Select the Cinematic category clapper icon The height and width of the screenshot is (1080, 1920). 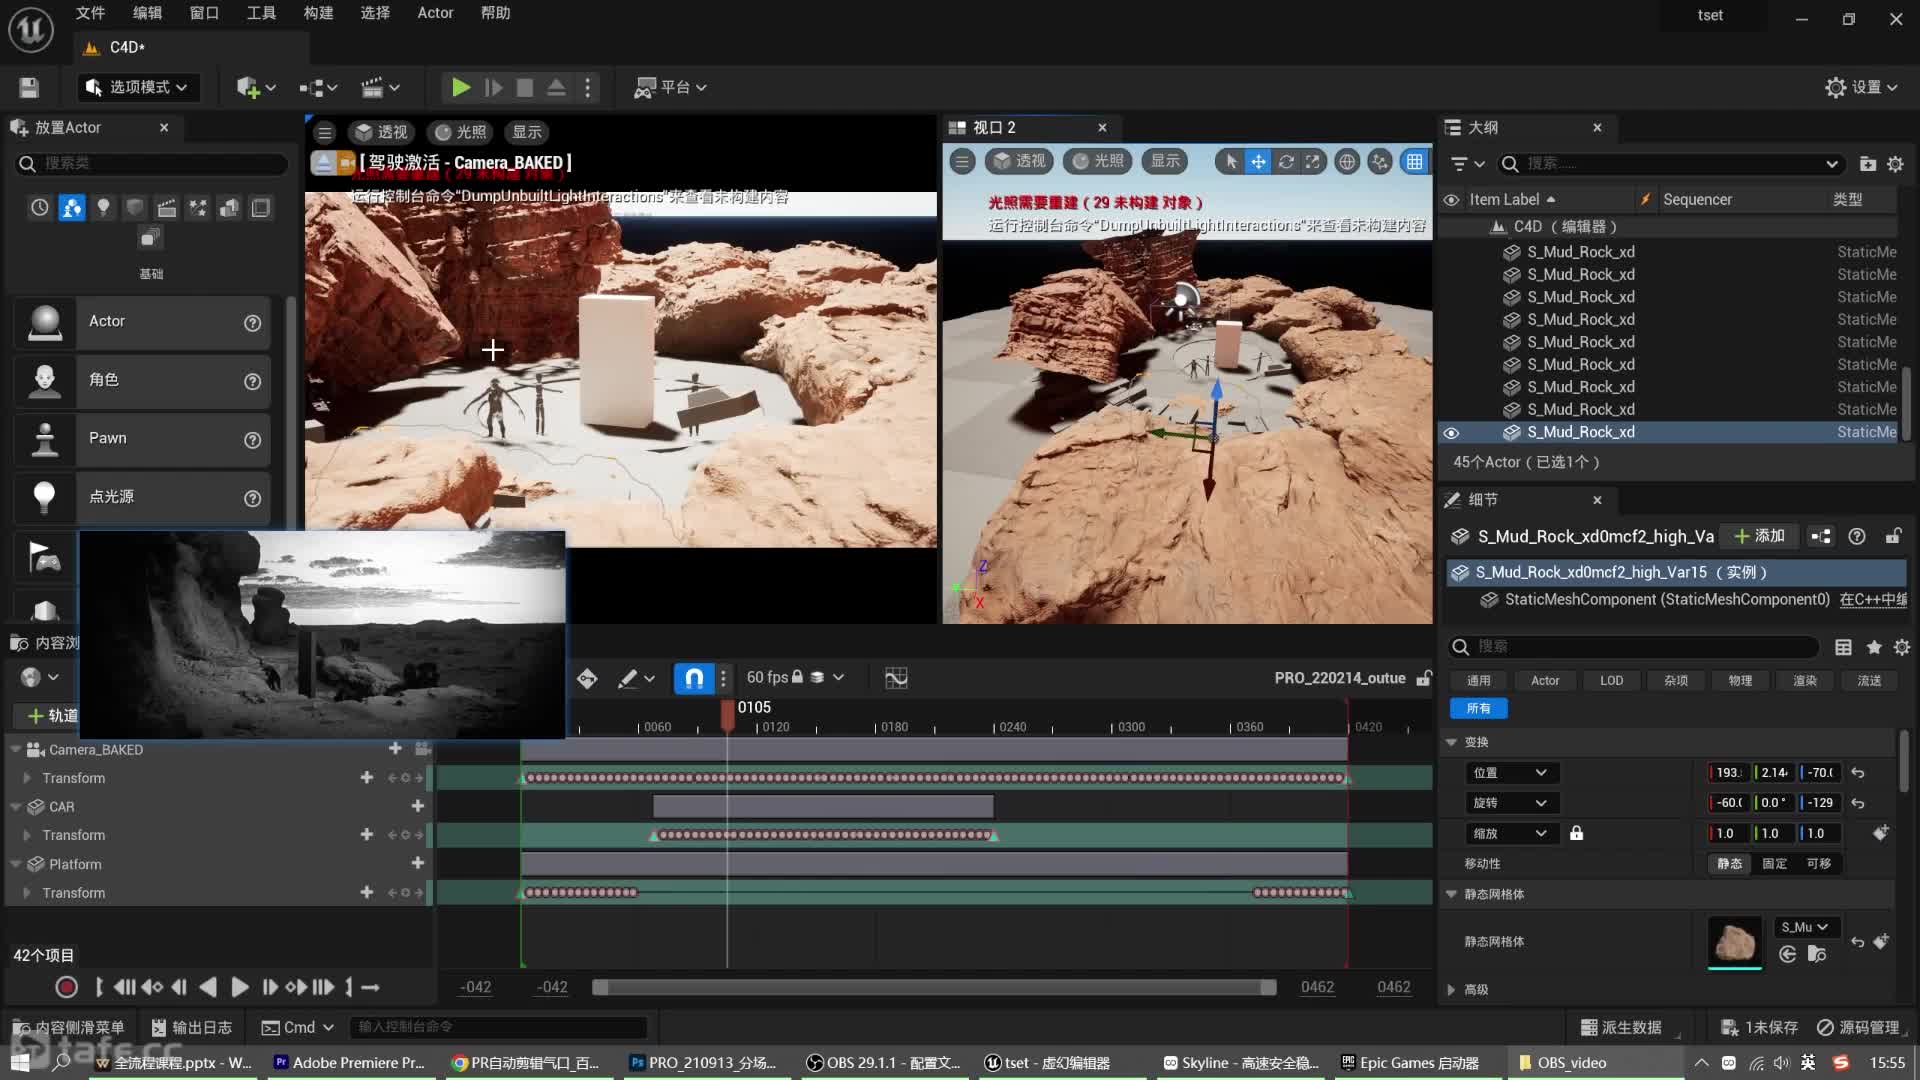167,207
